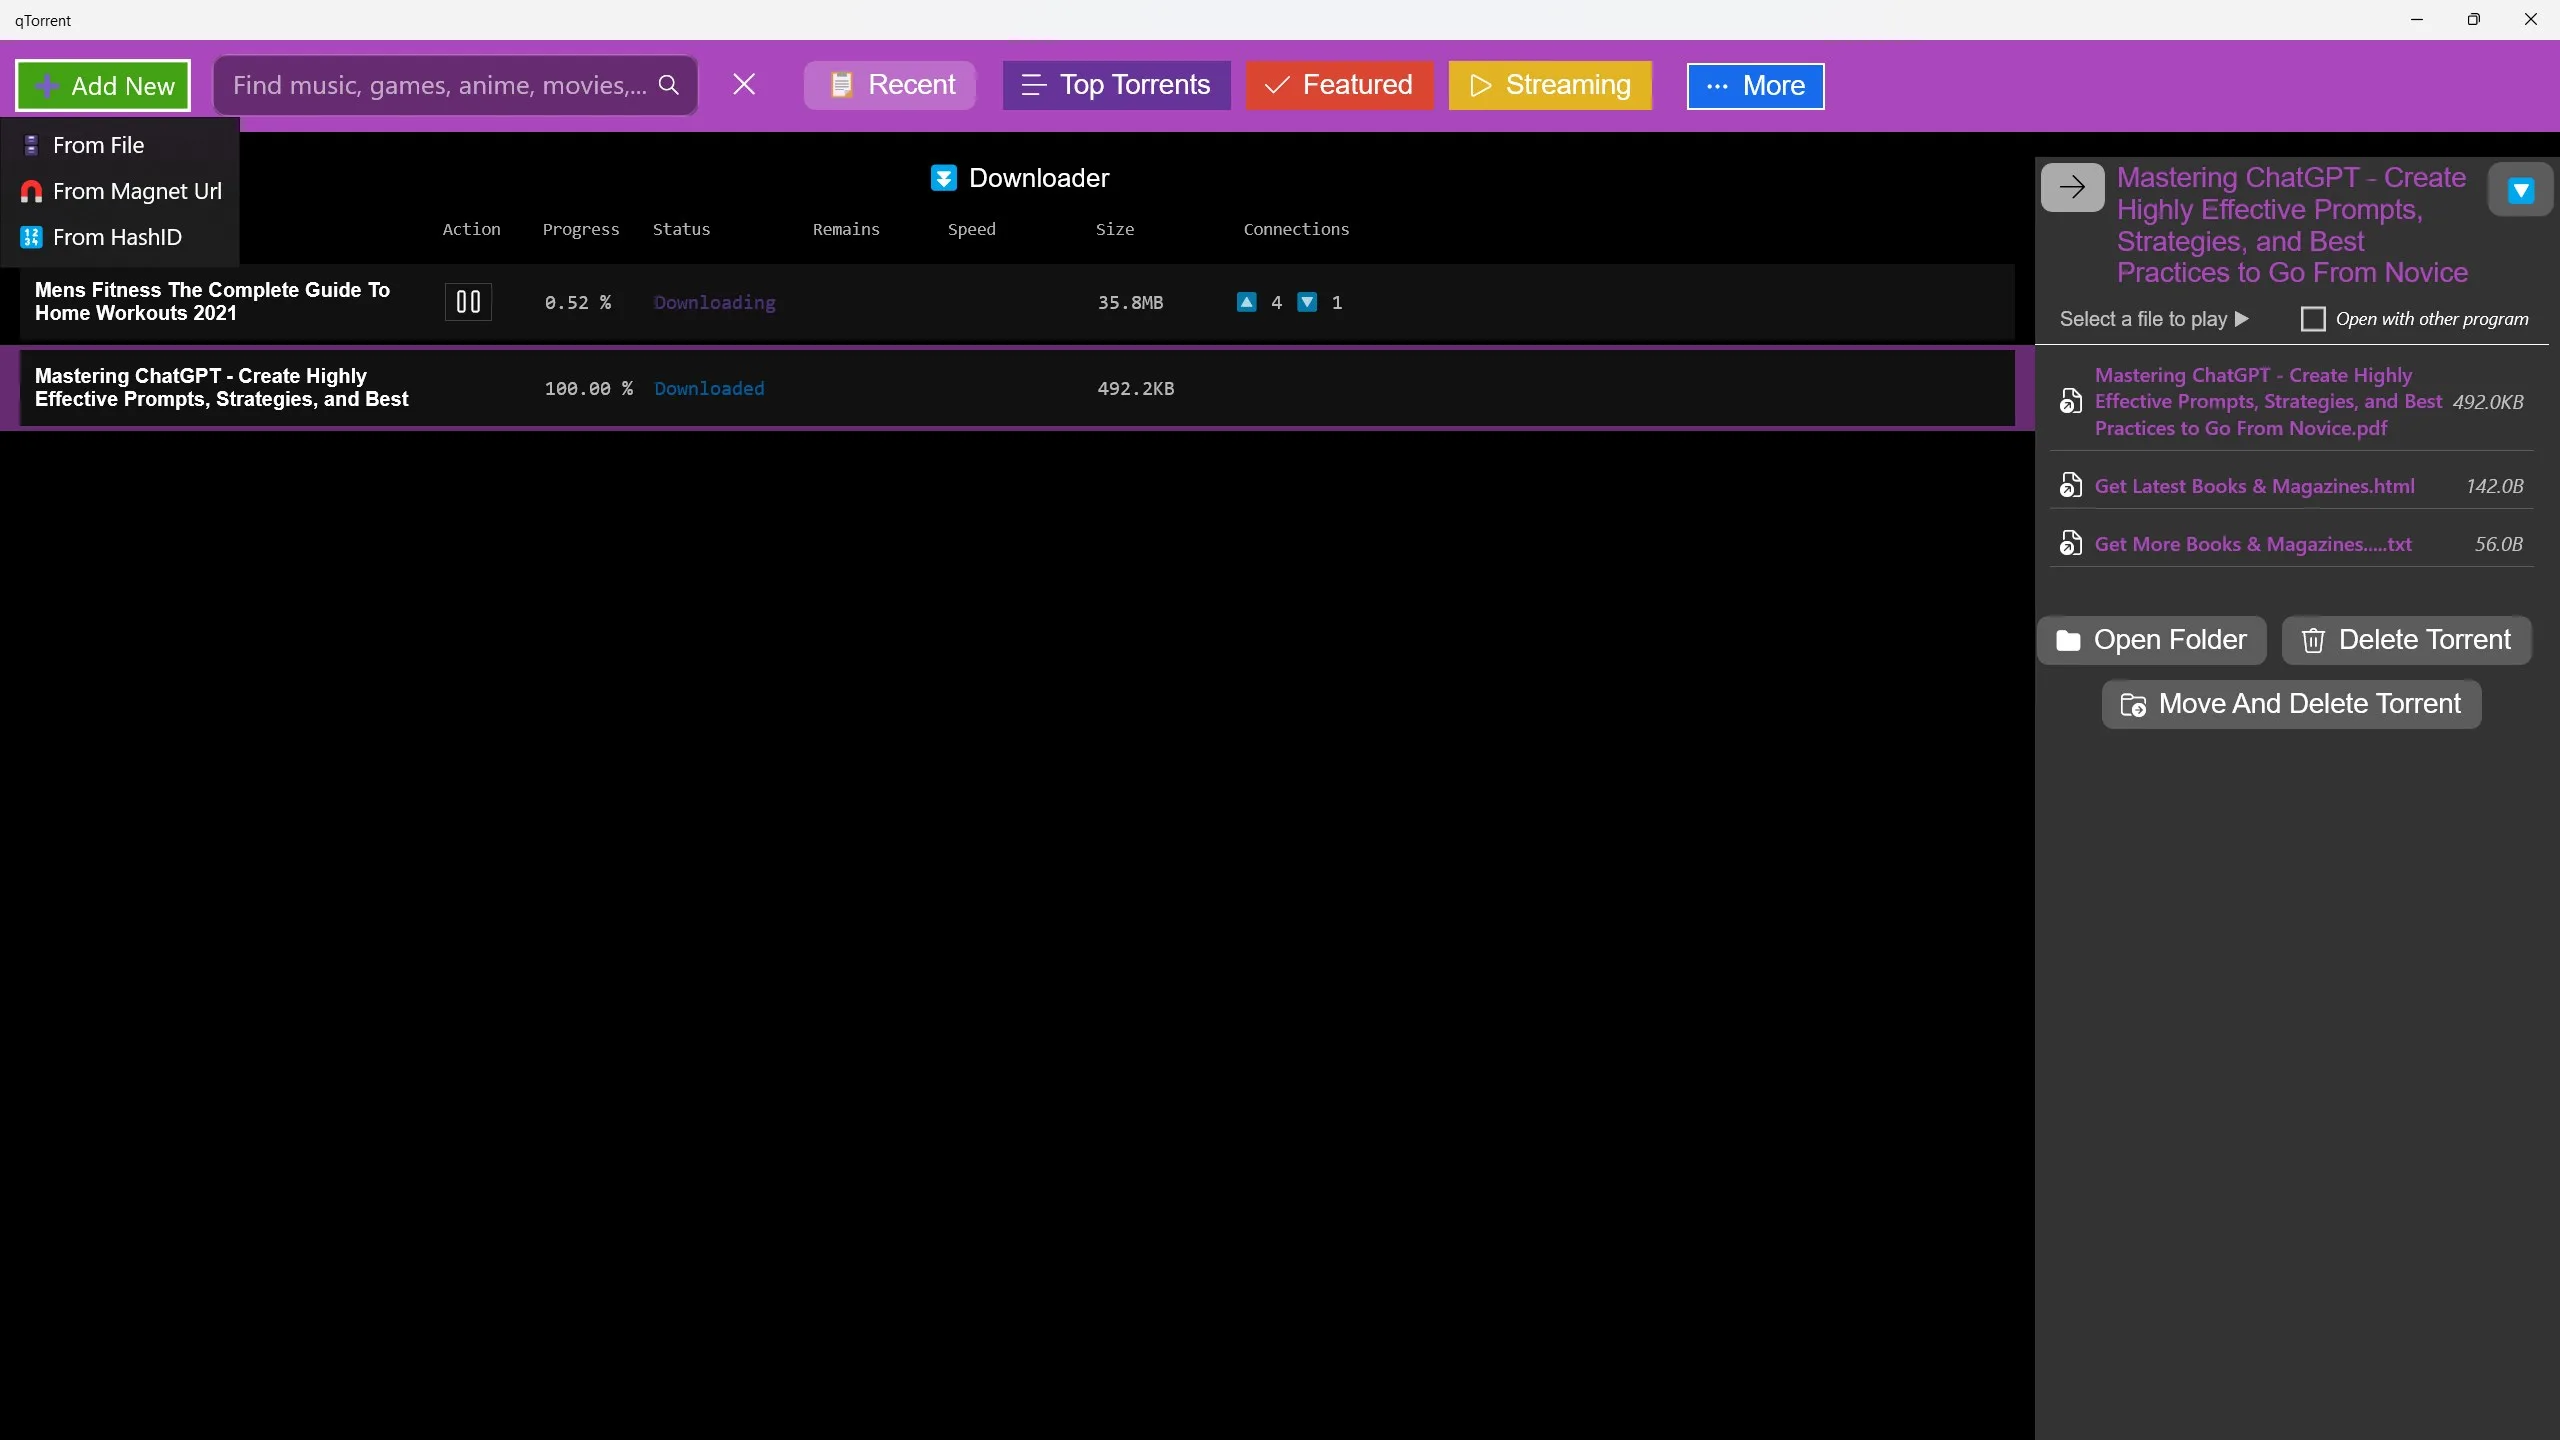This screenshot has width=2560, height=1440.
Task: Click the Remains column header
Action: tap(846, 229)
